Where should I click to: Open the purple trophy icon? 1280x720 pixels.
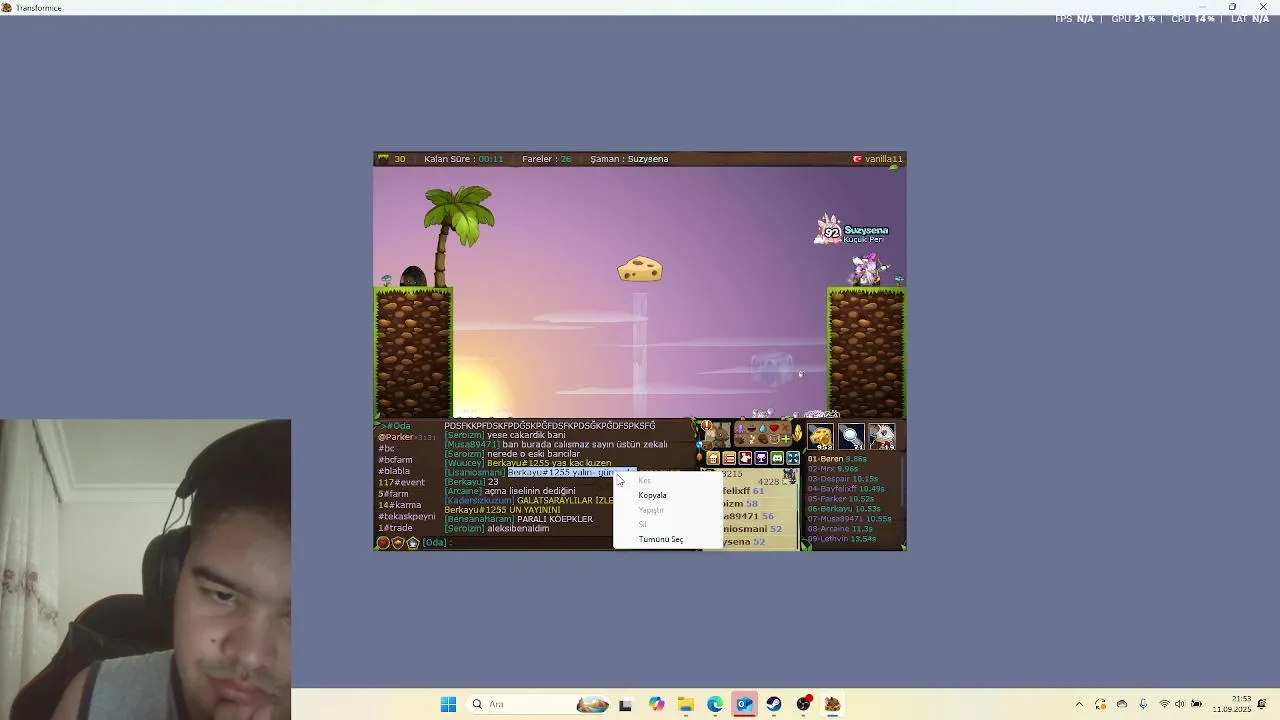[761, 458]
